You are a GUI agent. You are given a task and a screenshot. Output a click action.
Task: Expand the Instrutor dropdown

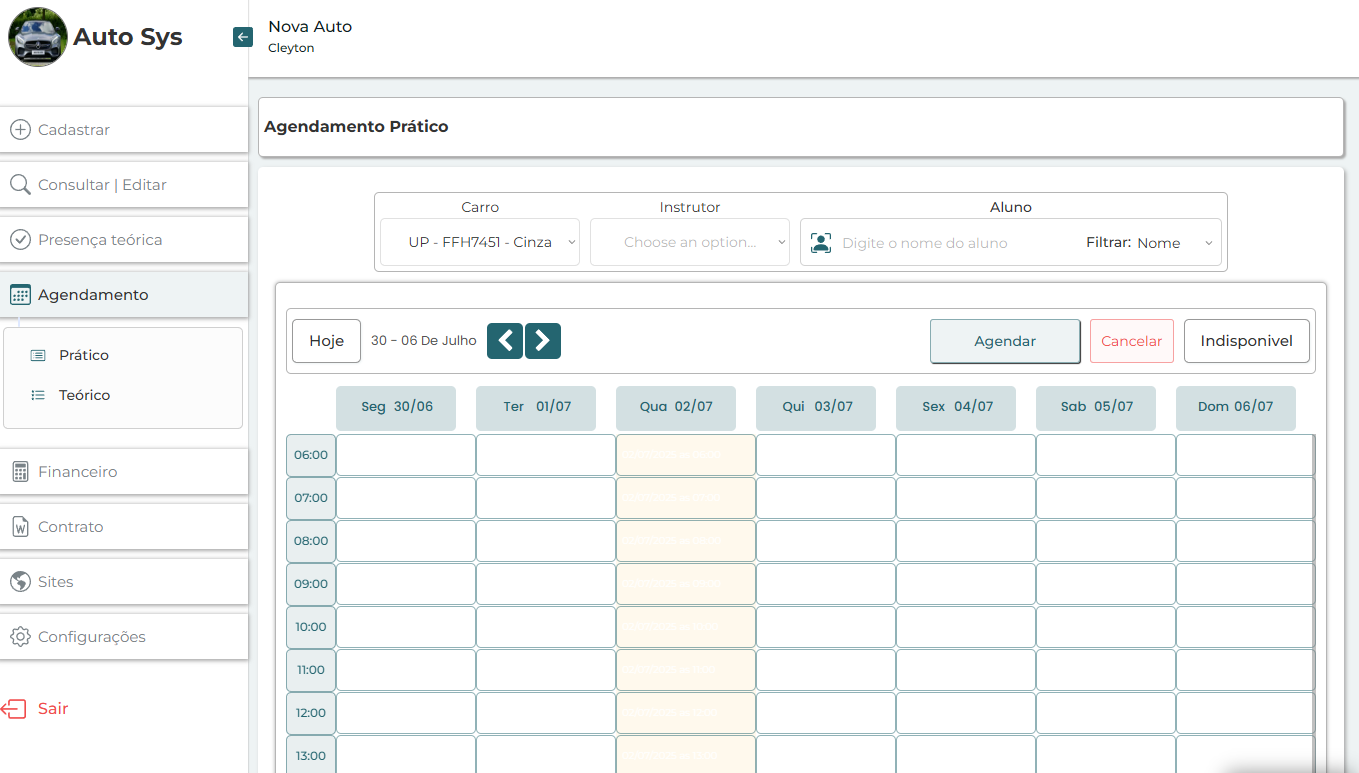click(x=690, y=242)
